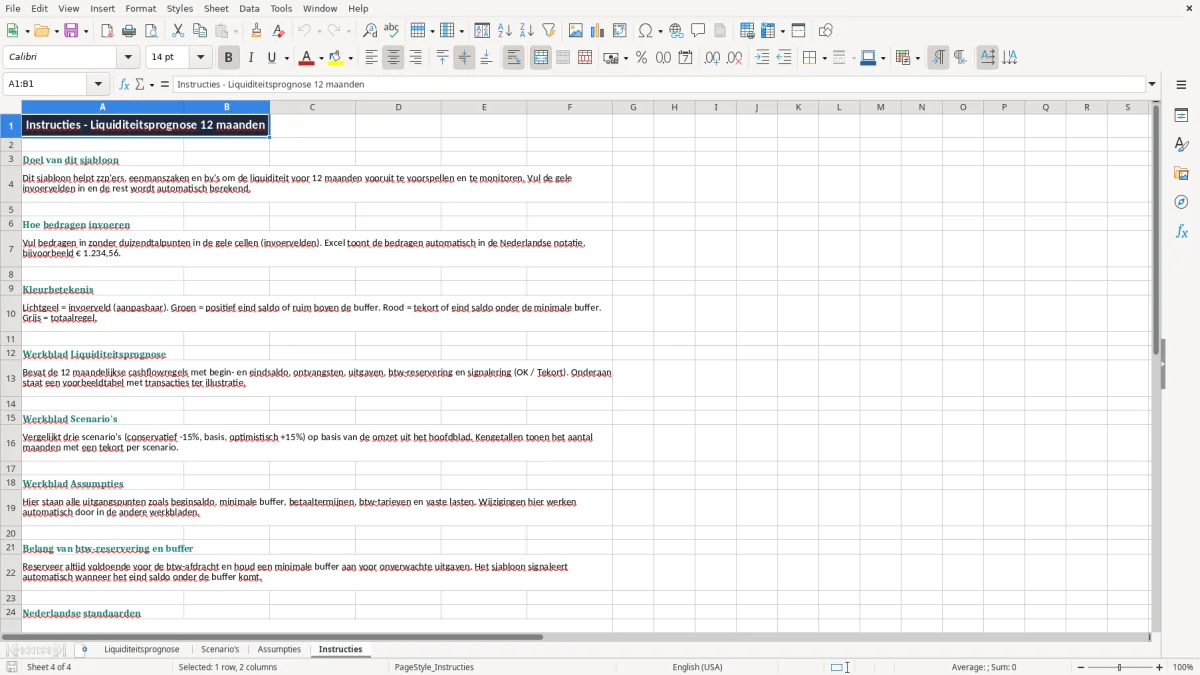Screen dimensions: 1200x675
Task: Apply yellow background color swatch
Action: 336,58
